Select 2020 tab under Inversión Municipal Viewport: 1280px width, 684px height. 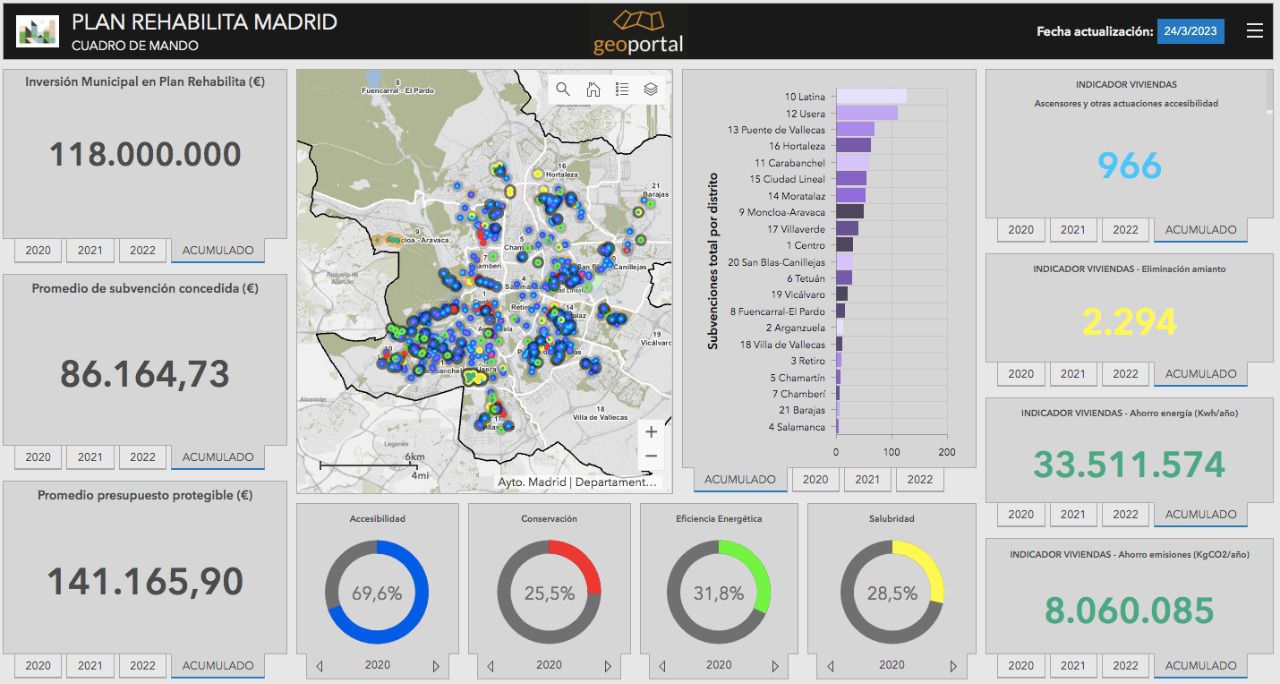pyautogui.click(x=38, y=250)
